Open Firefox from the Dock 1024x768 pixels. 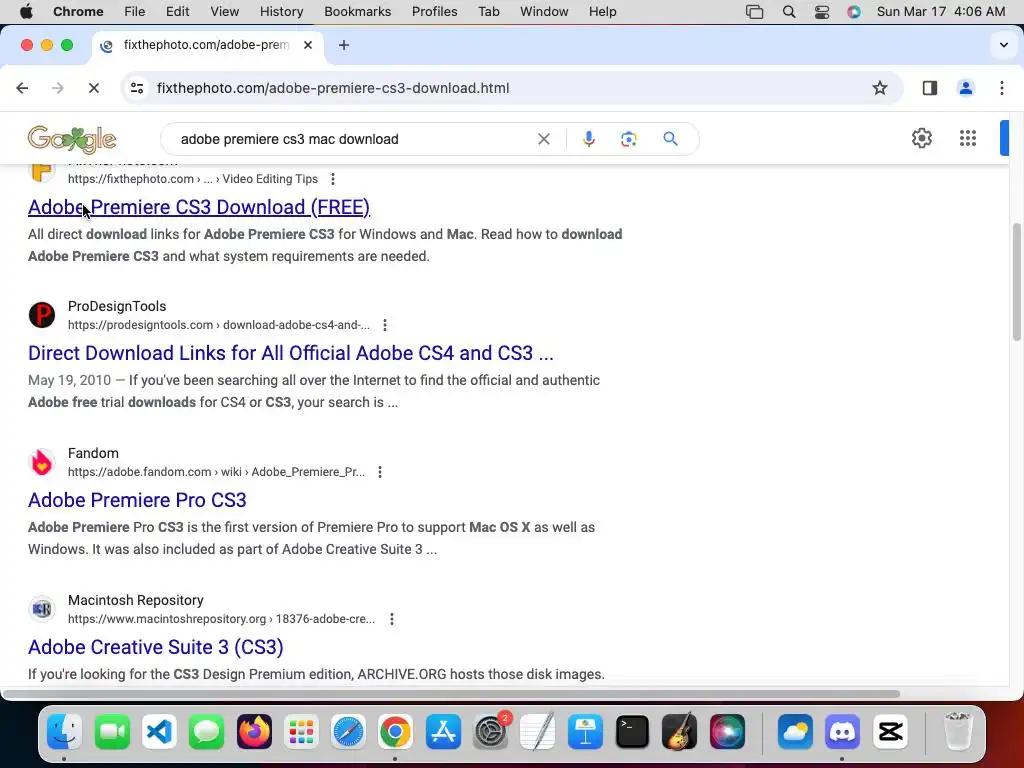click(254, 731)
